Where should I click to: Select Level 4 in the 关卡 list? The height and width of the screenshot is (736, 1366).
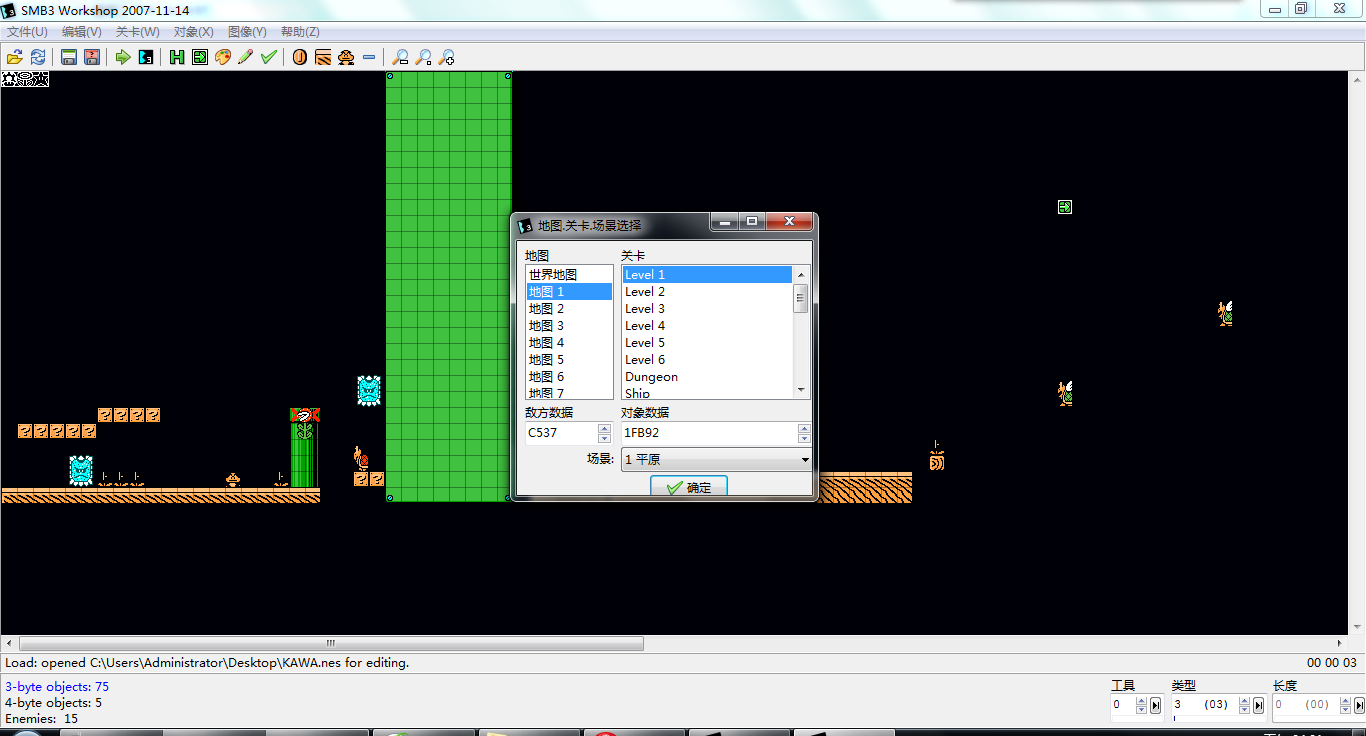(x=707, y=326)
